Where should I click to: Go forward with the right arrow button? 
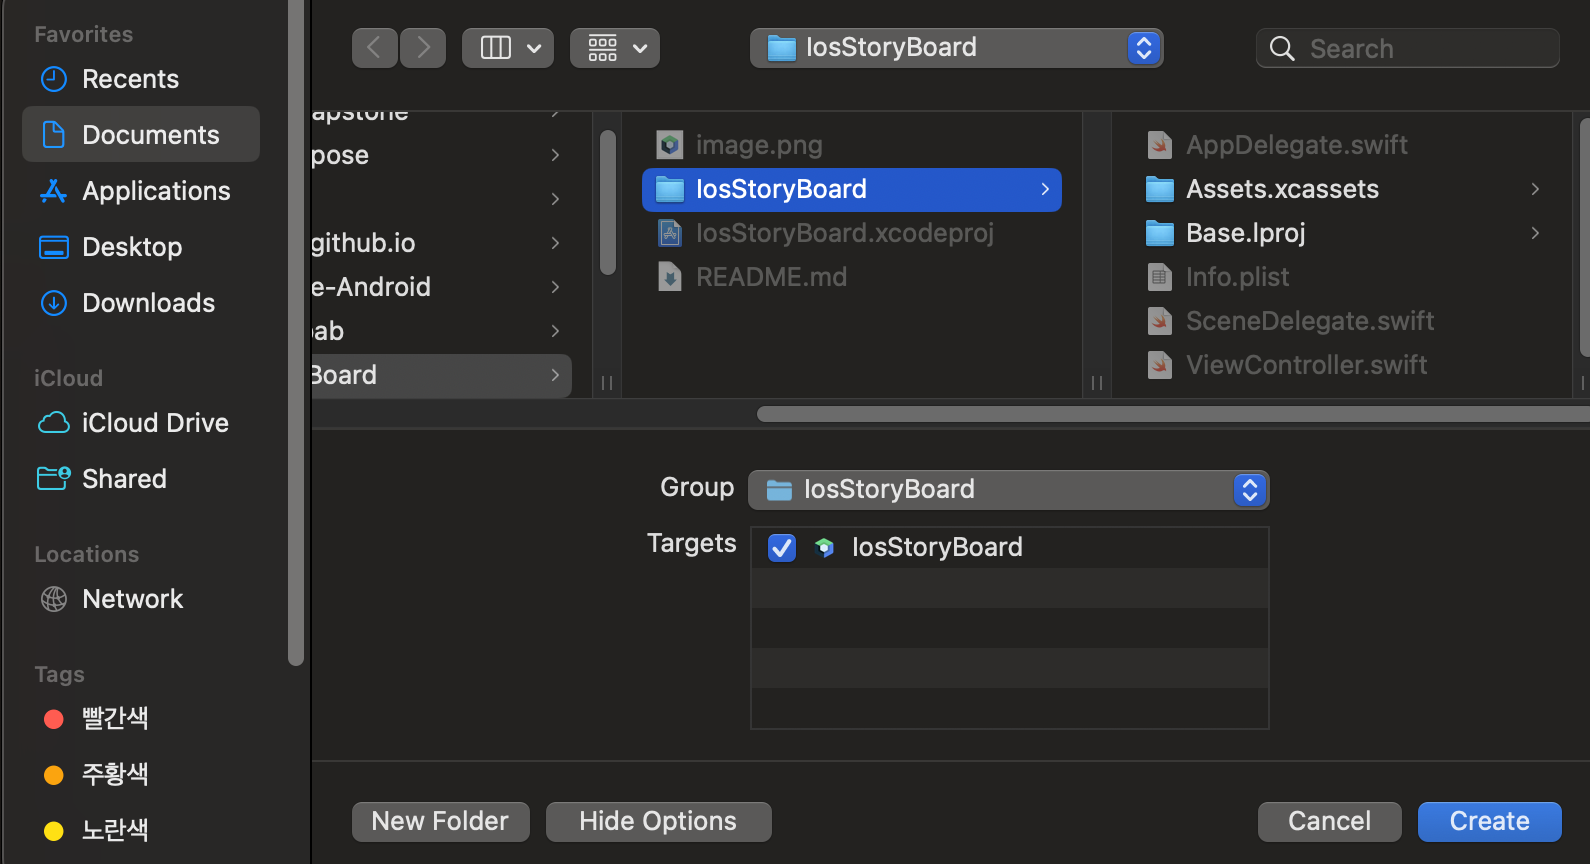423,48
